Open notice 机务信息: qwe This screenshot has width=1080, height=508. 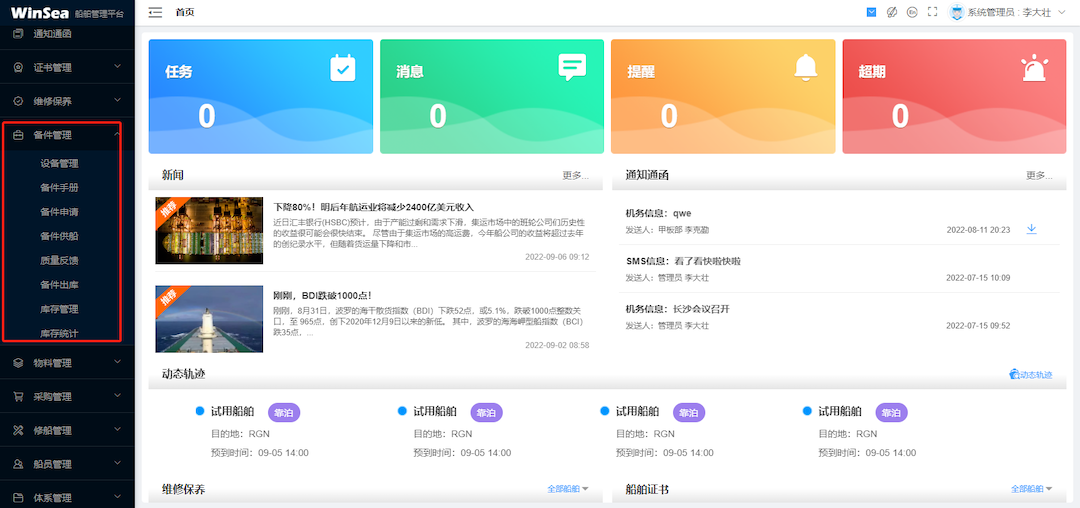point(658,213)
